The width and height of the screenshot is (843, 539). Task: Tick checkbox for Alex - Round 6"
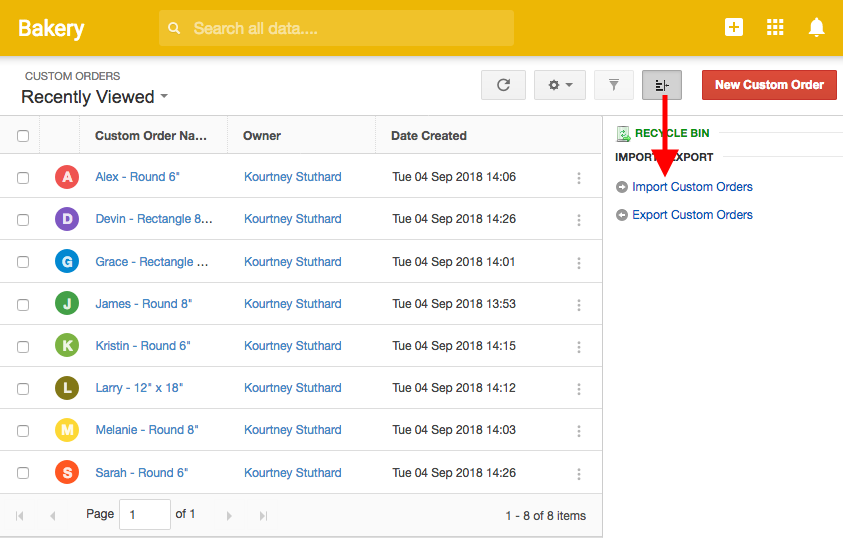pos(23,178)
